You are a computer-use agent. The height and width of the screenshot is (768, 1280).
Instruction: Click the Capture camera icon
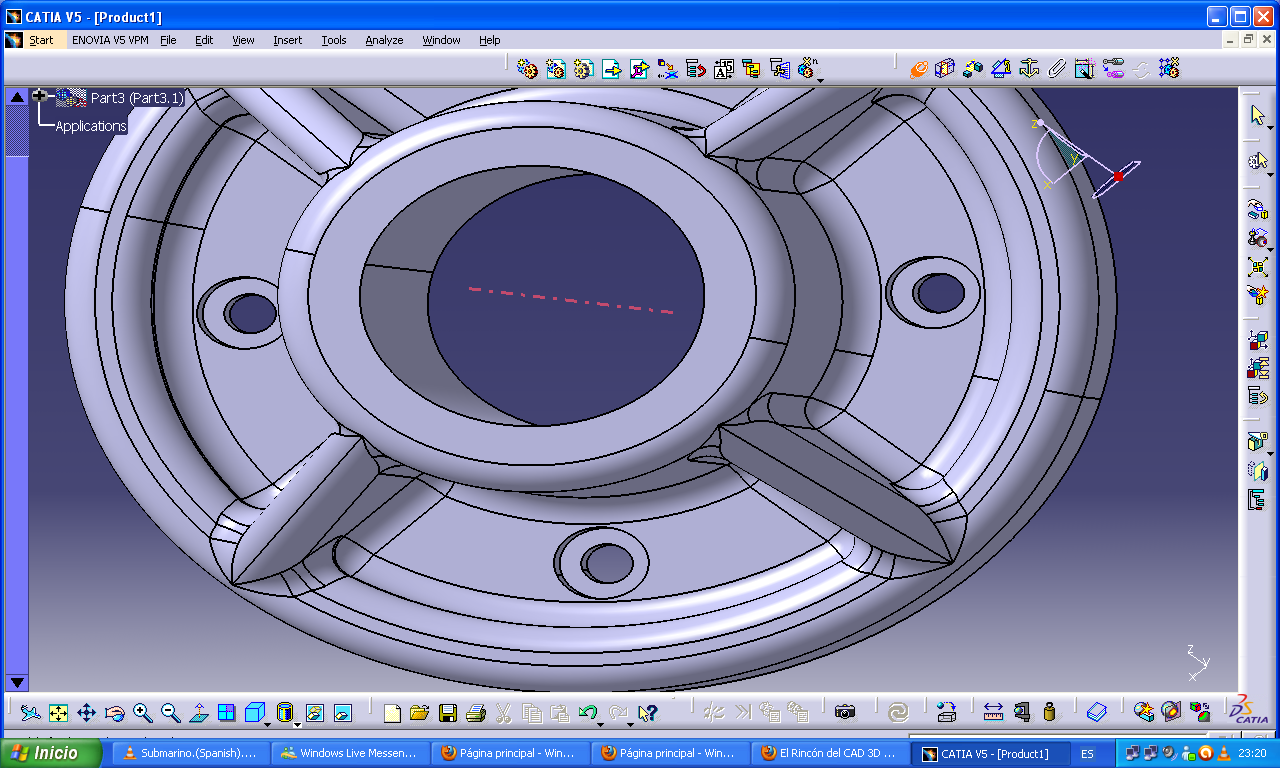pos(845,713)
